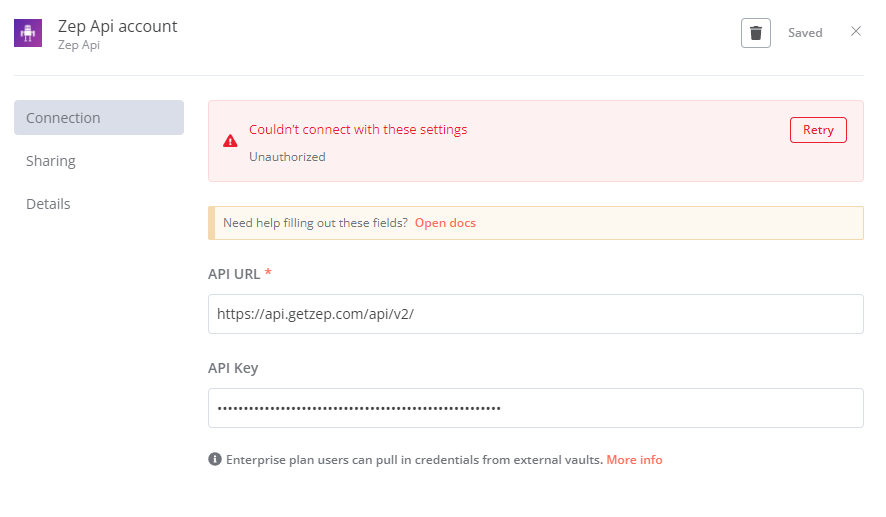Image resolution: width=886 pixels, height=517 pixels.
Task: Delete credential using the trash icon
Action: coord(756,33)
